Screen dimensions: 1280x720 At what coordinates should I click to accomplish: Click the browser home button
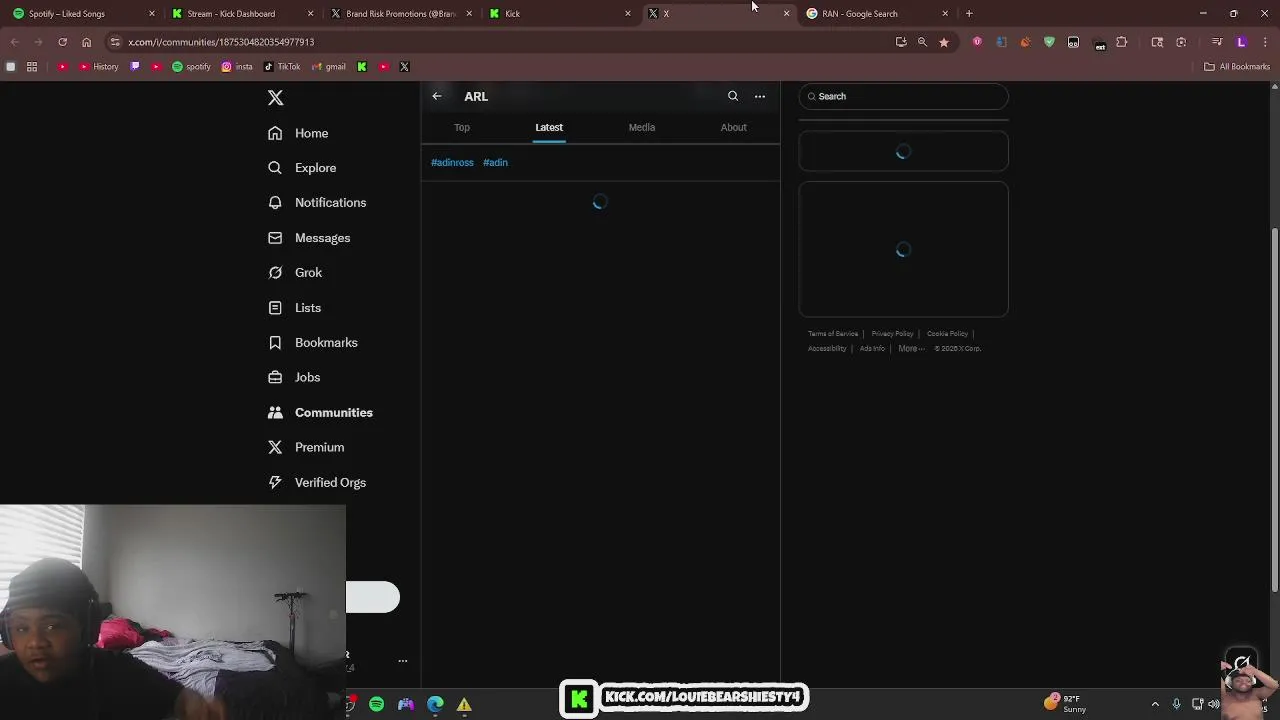[x=86, y=42]
